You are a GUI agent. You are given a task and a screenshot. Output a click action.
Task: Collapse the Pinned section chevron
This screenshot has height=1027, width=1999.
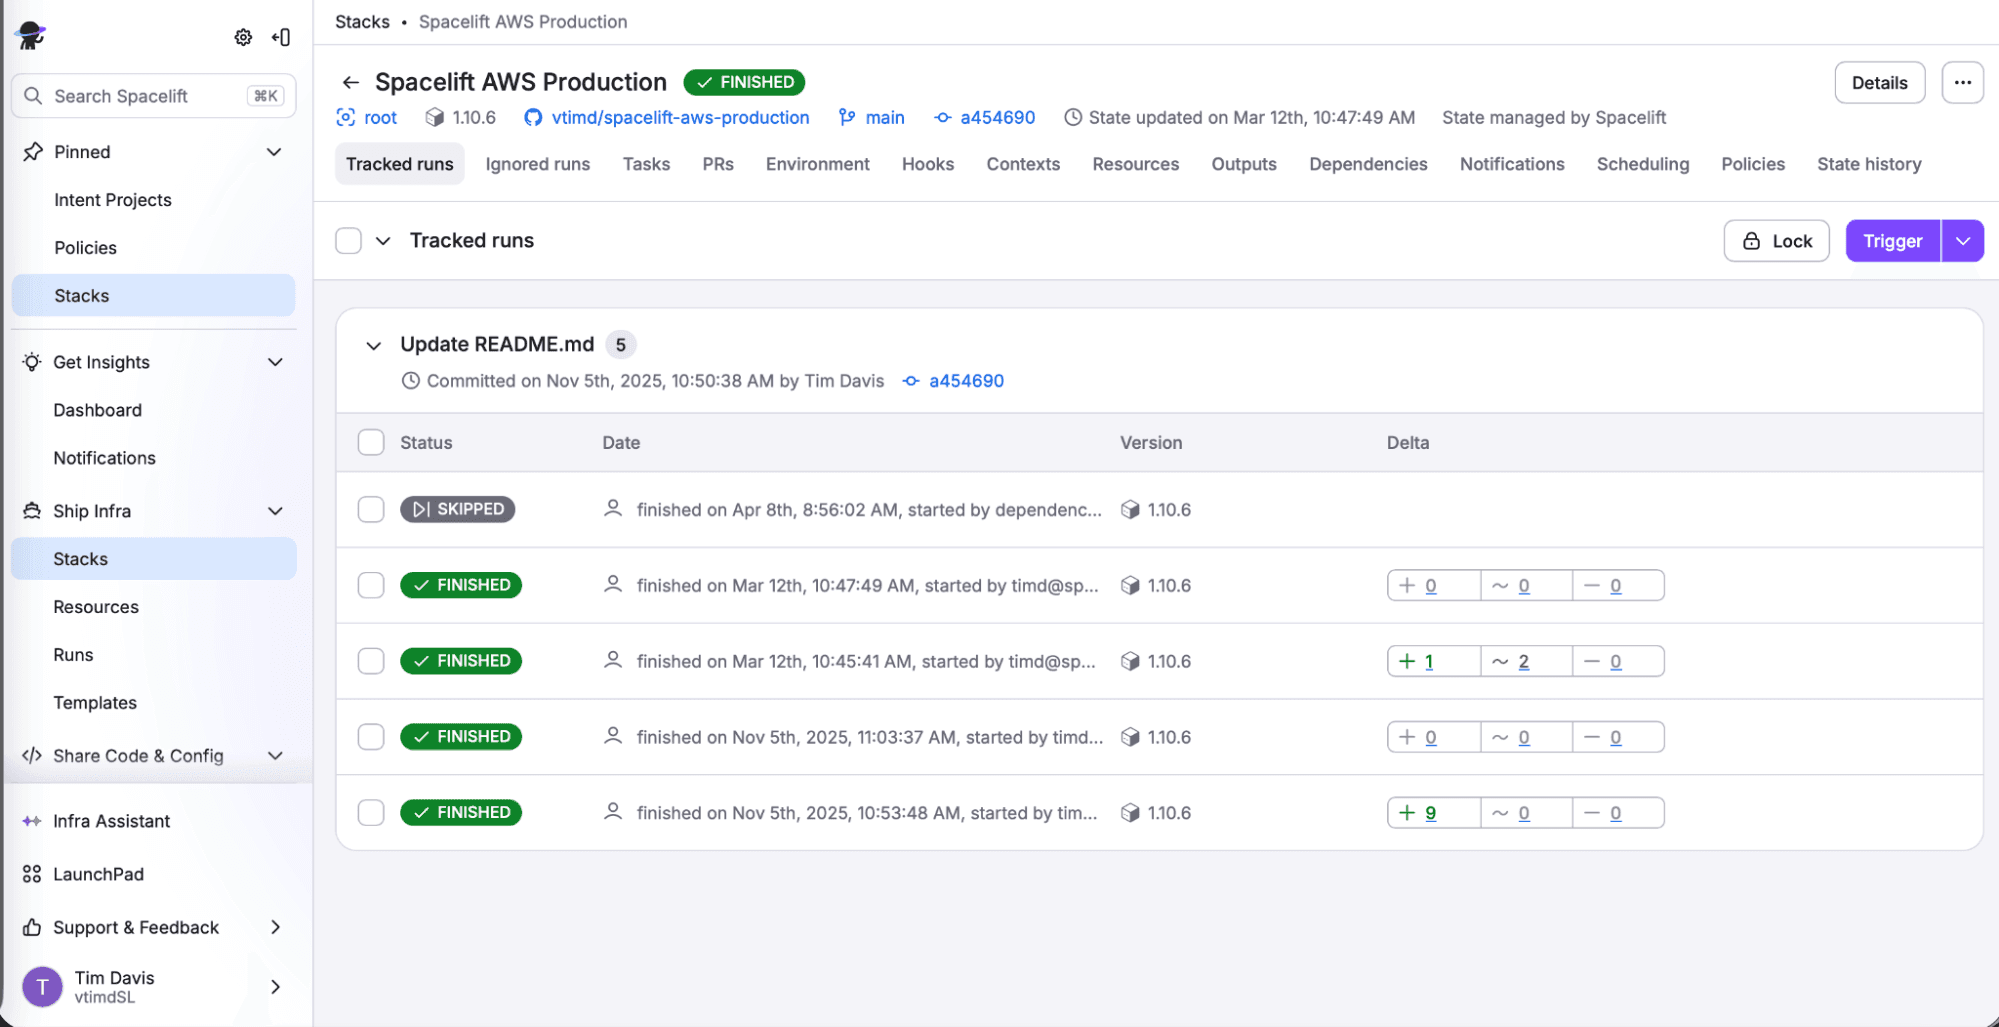point(274,152)
